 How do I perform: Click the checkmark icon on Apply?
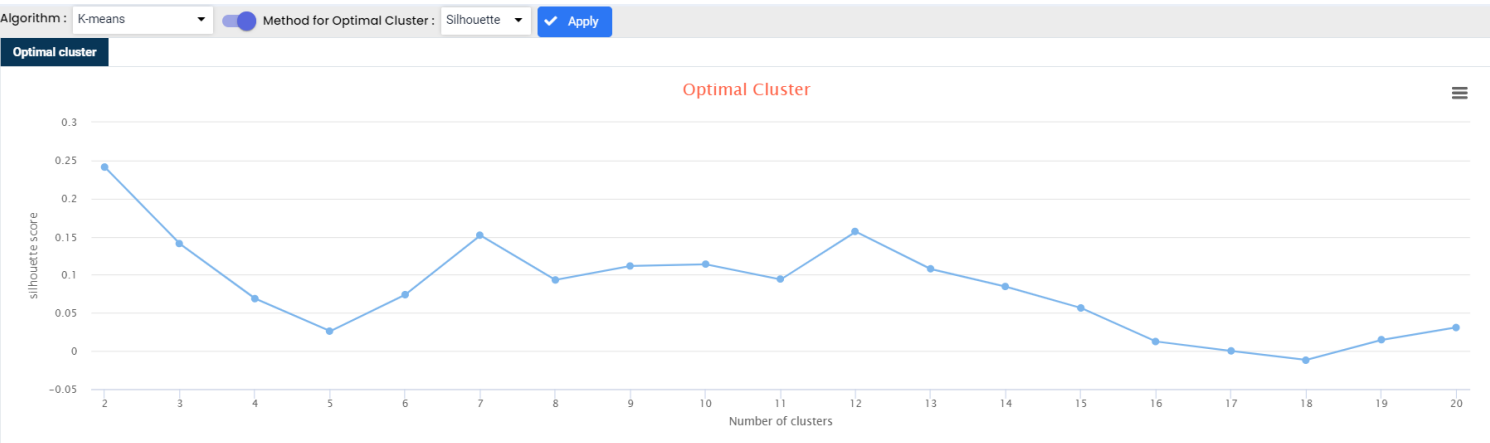tap(551, 21)
